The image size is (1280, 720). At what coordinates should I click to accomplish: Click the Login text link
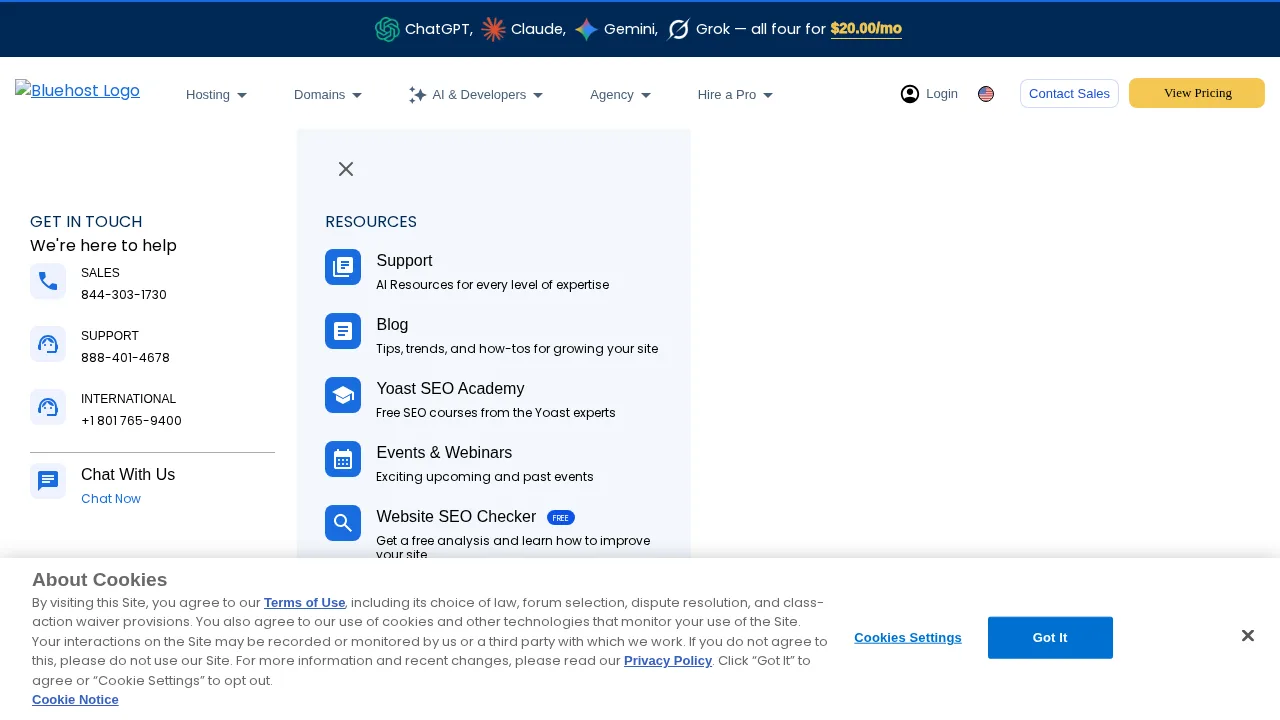[x=942, y=94]
